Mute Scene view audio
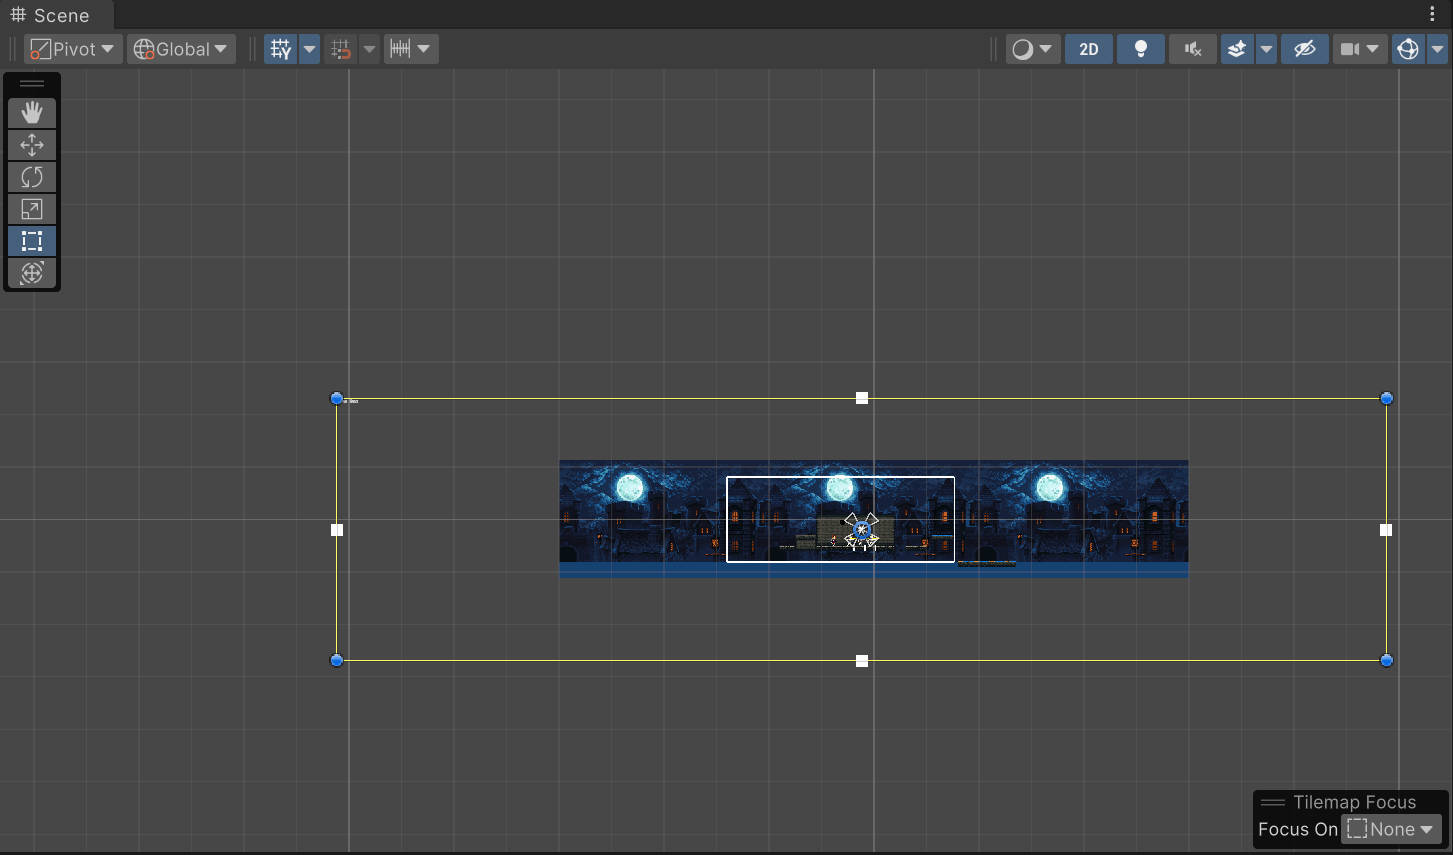Screen dimensions: 1453x855 (x=1192, y=49)
